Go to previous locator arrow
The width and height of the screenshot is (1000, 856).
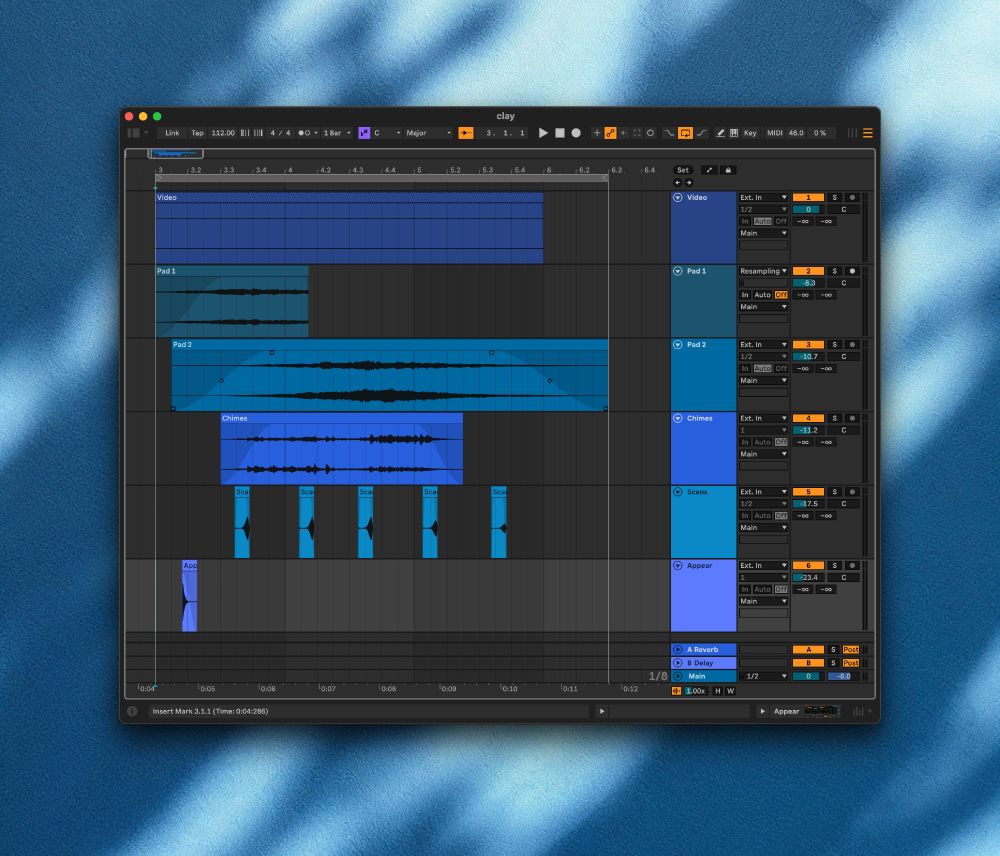678,182
